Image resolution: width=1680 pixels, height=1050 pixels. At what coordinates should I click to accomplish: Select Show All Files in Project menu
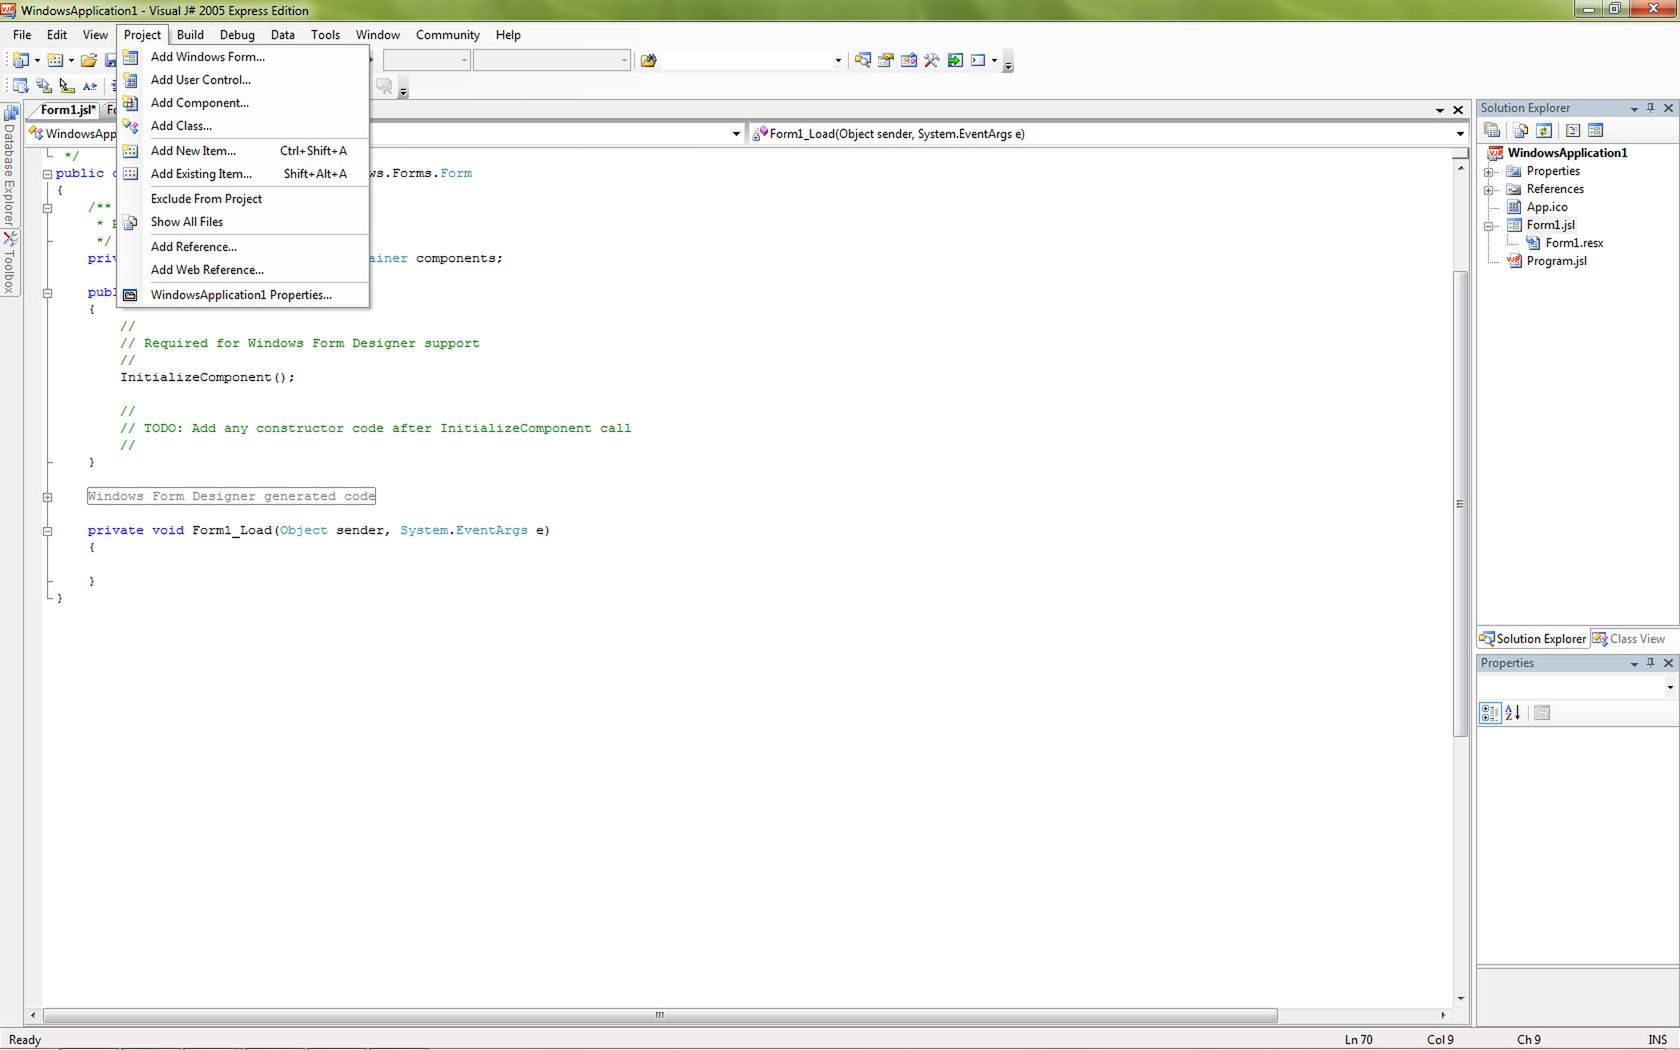[x=243, y=222]
